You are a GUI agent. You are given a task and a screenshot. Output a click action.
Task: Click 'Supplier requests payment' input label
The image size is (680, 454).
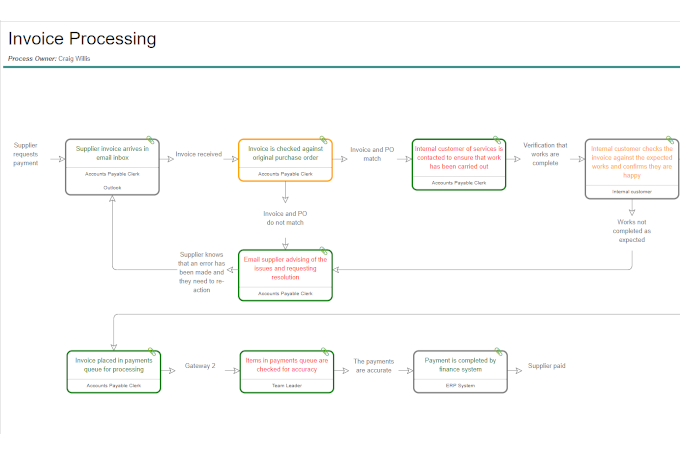26,154
